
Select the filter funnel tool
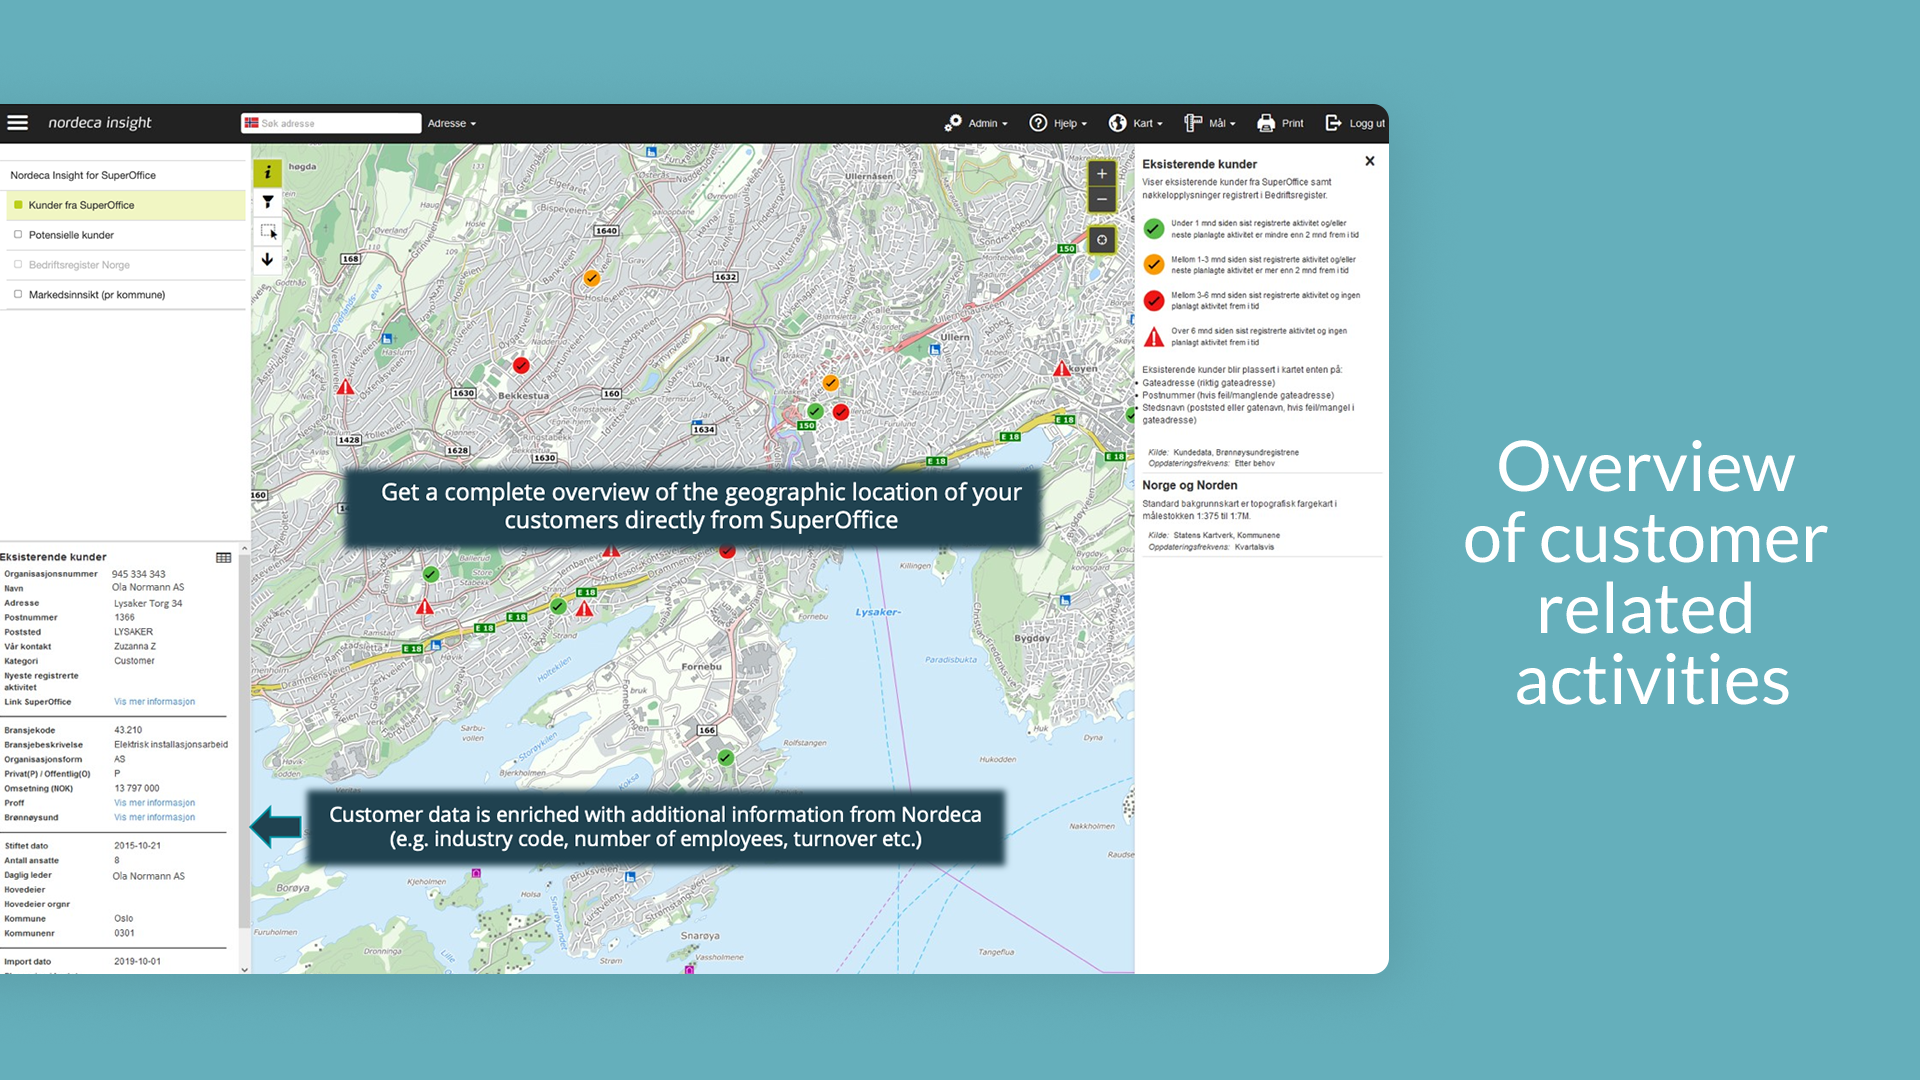tap(267, 202)
